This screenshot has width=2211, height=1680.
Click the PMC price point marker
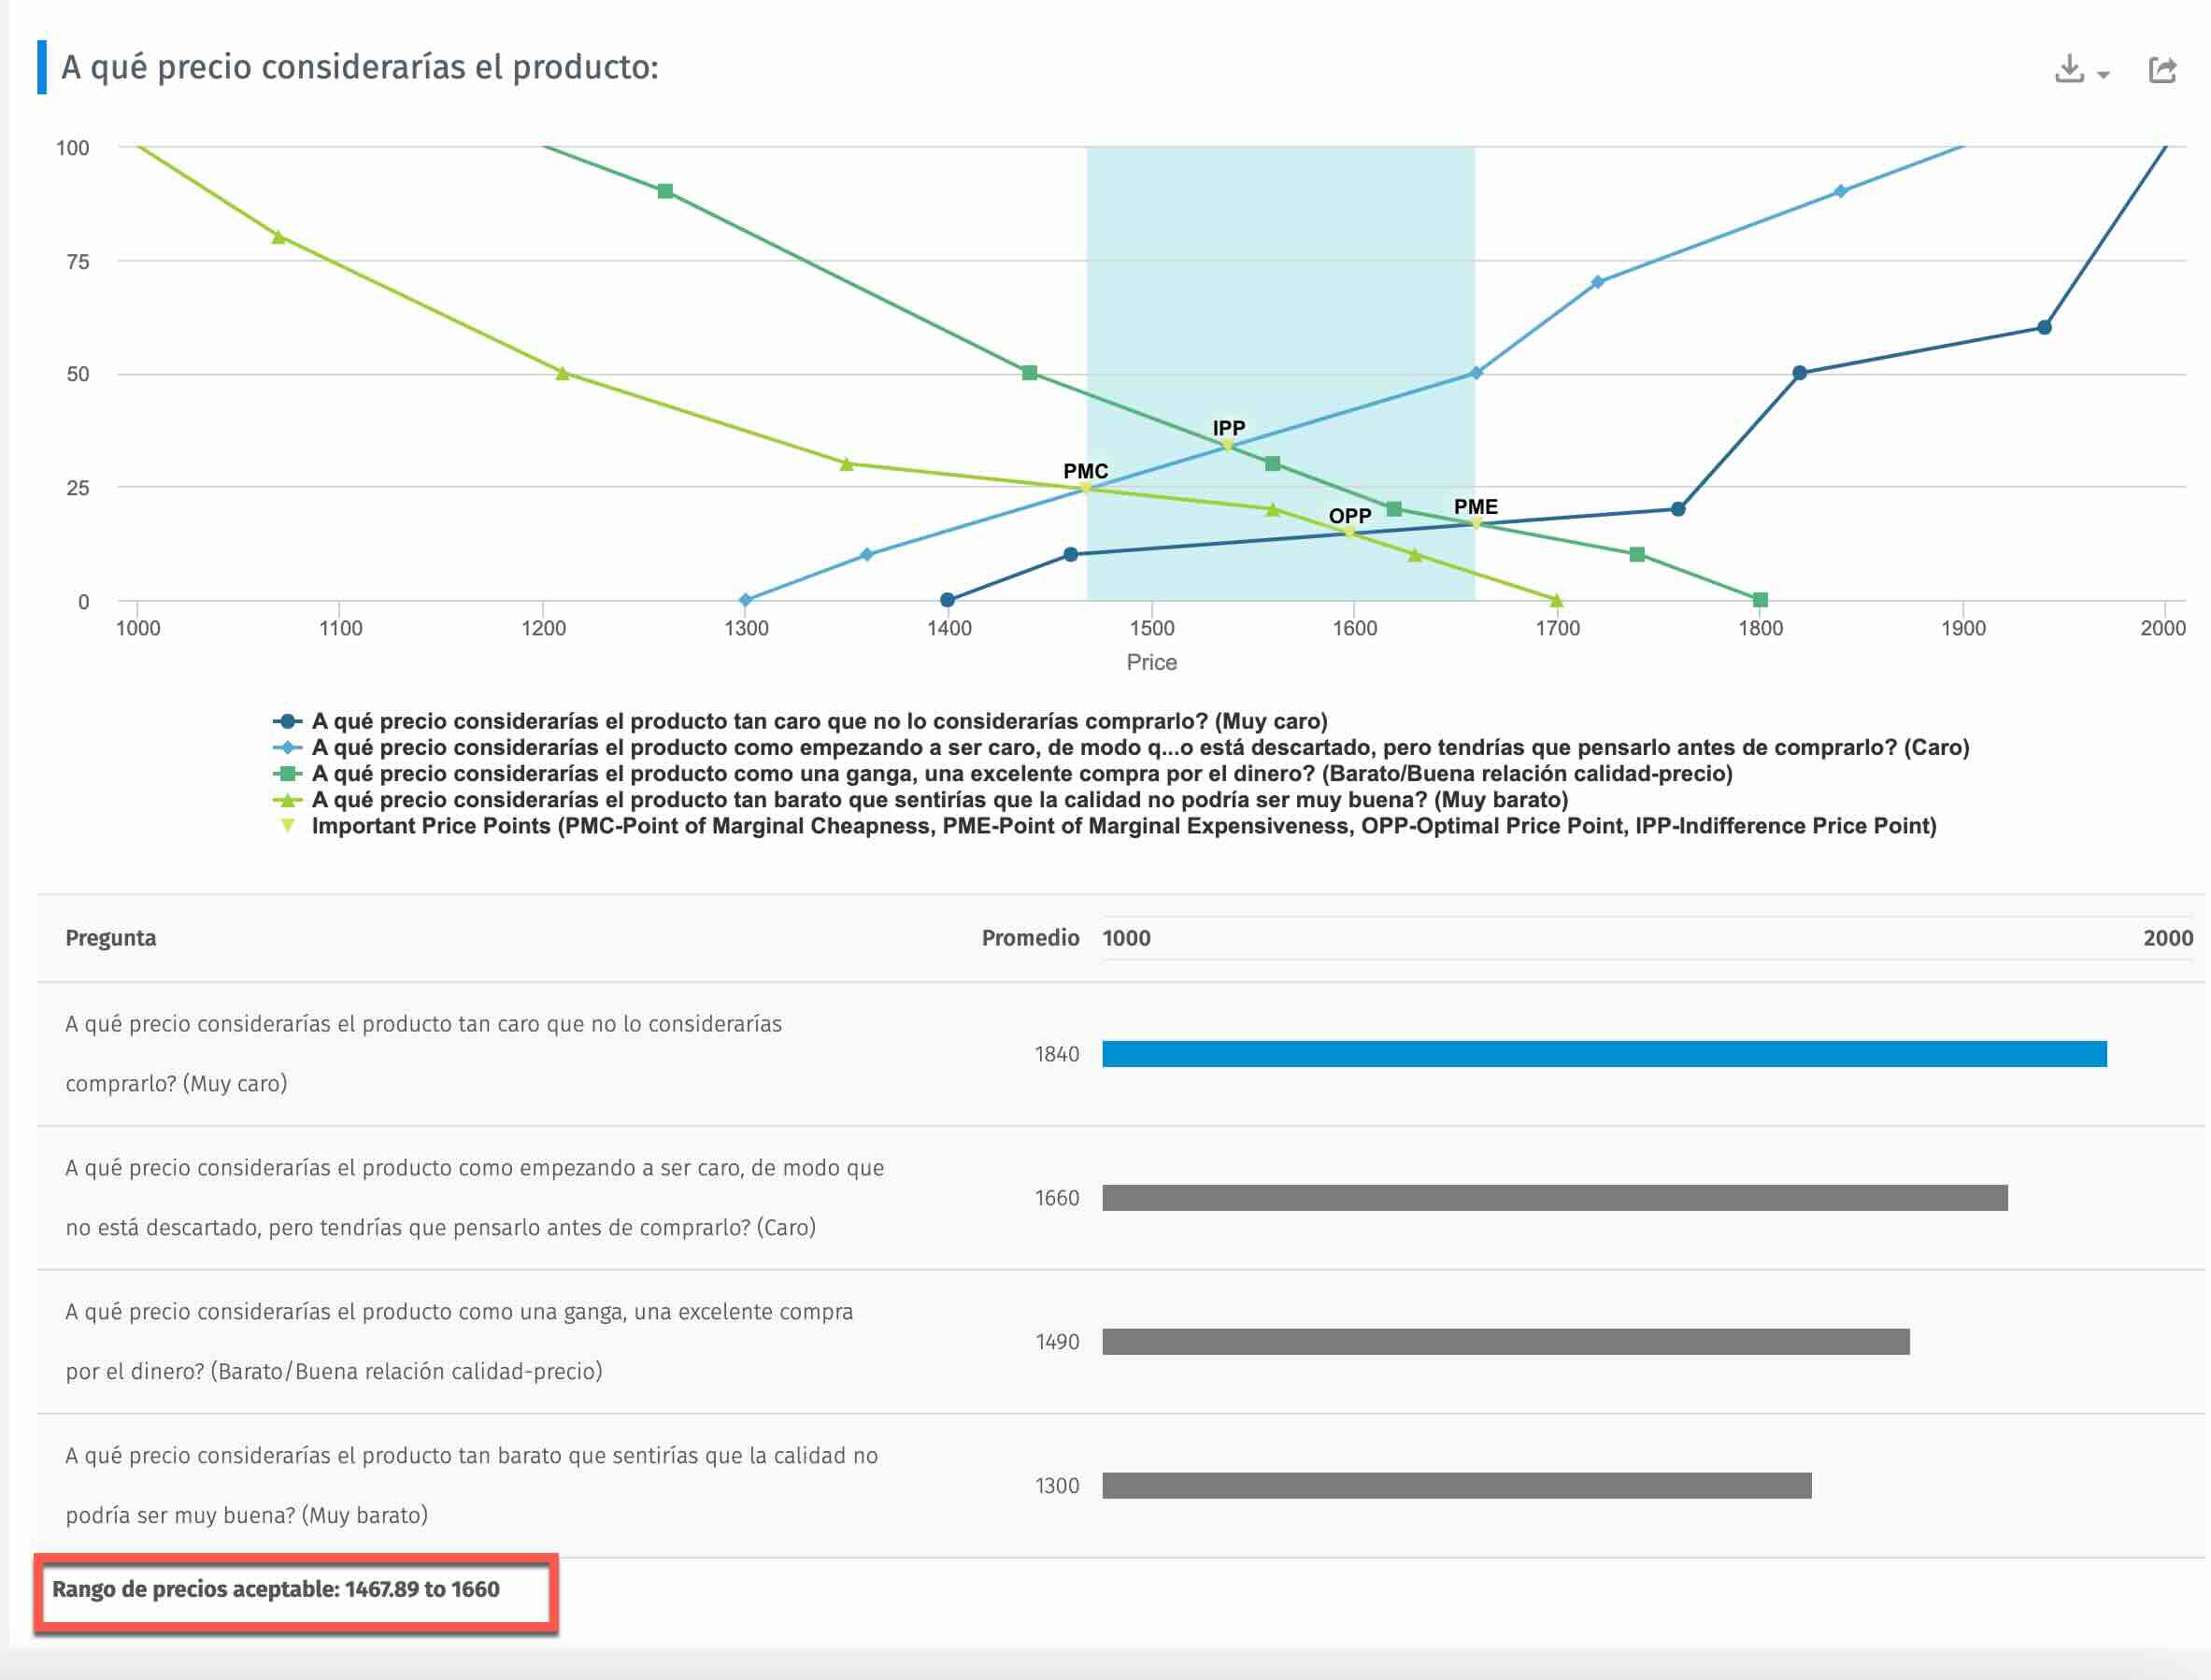(x=1086, y=488)
